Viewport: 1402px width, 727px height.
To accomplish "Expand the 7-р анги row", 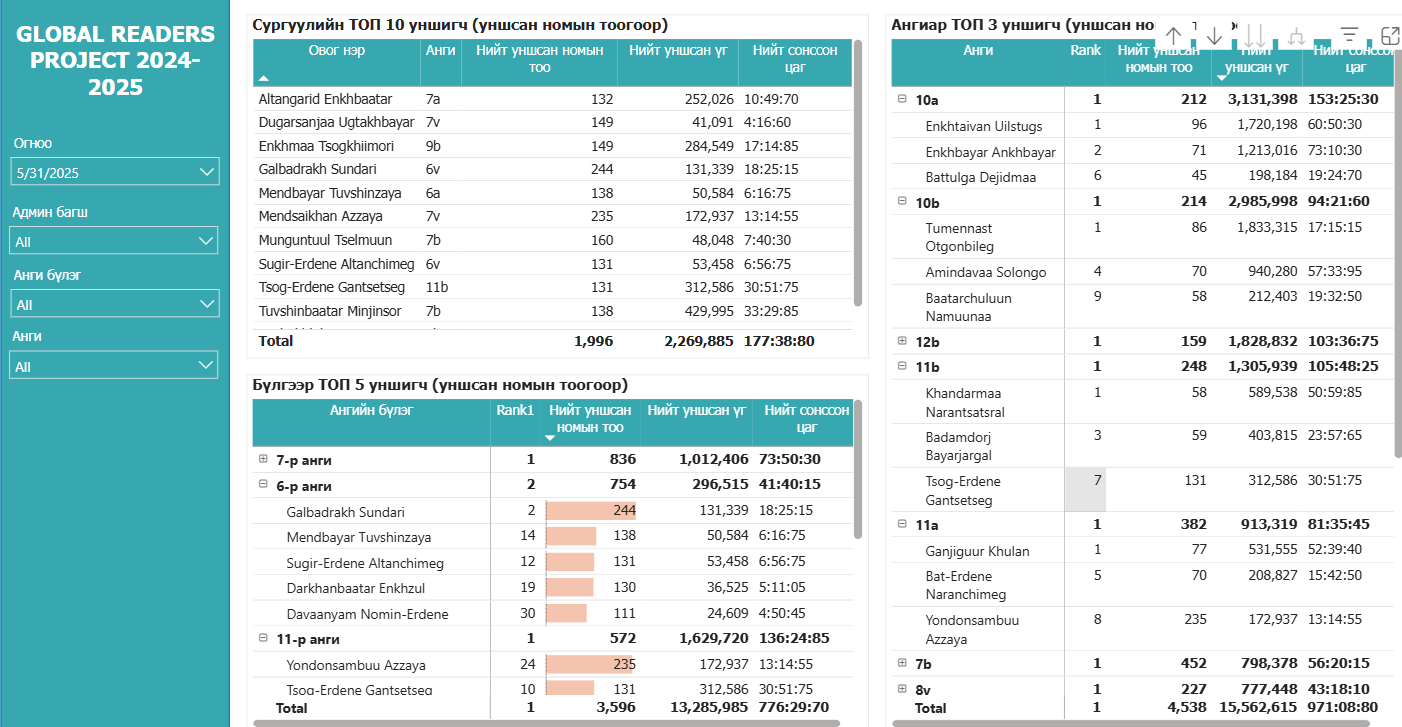I will [x=264, y=459].
